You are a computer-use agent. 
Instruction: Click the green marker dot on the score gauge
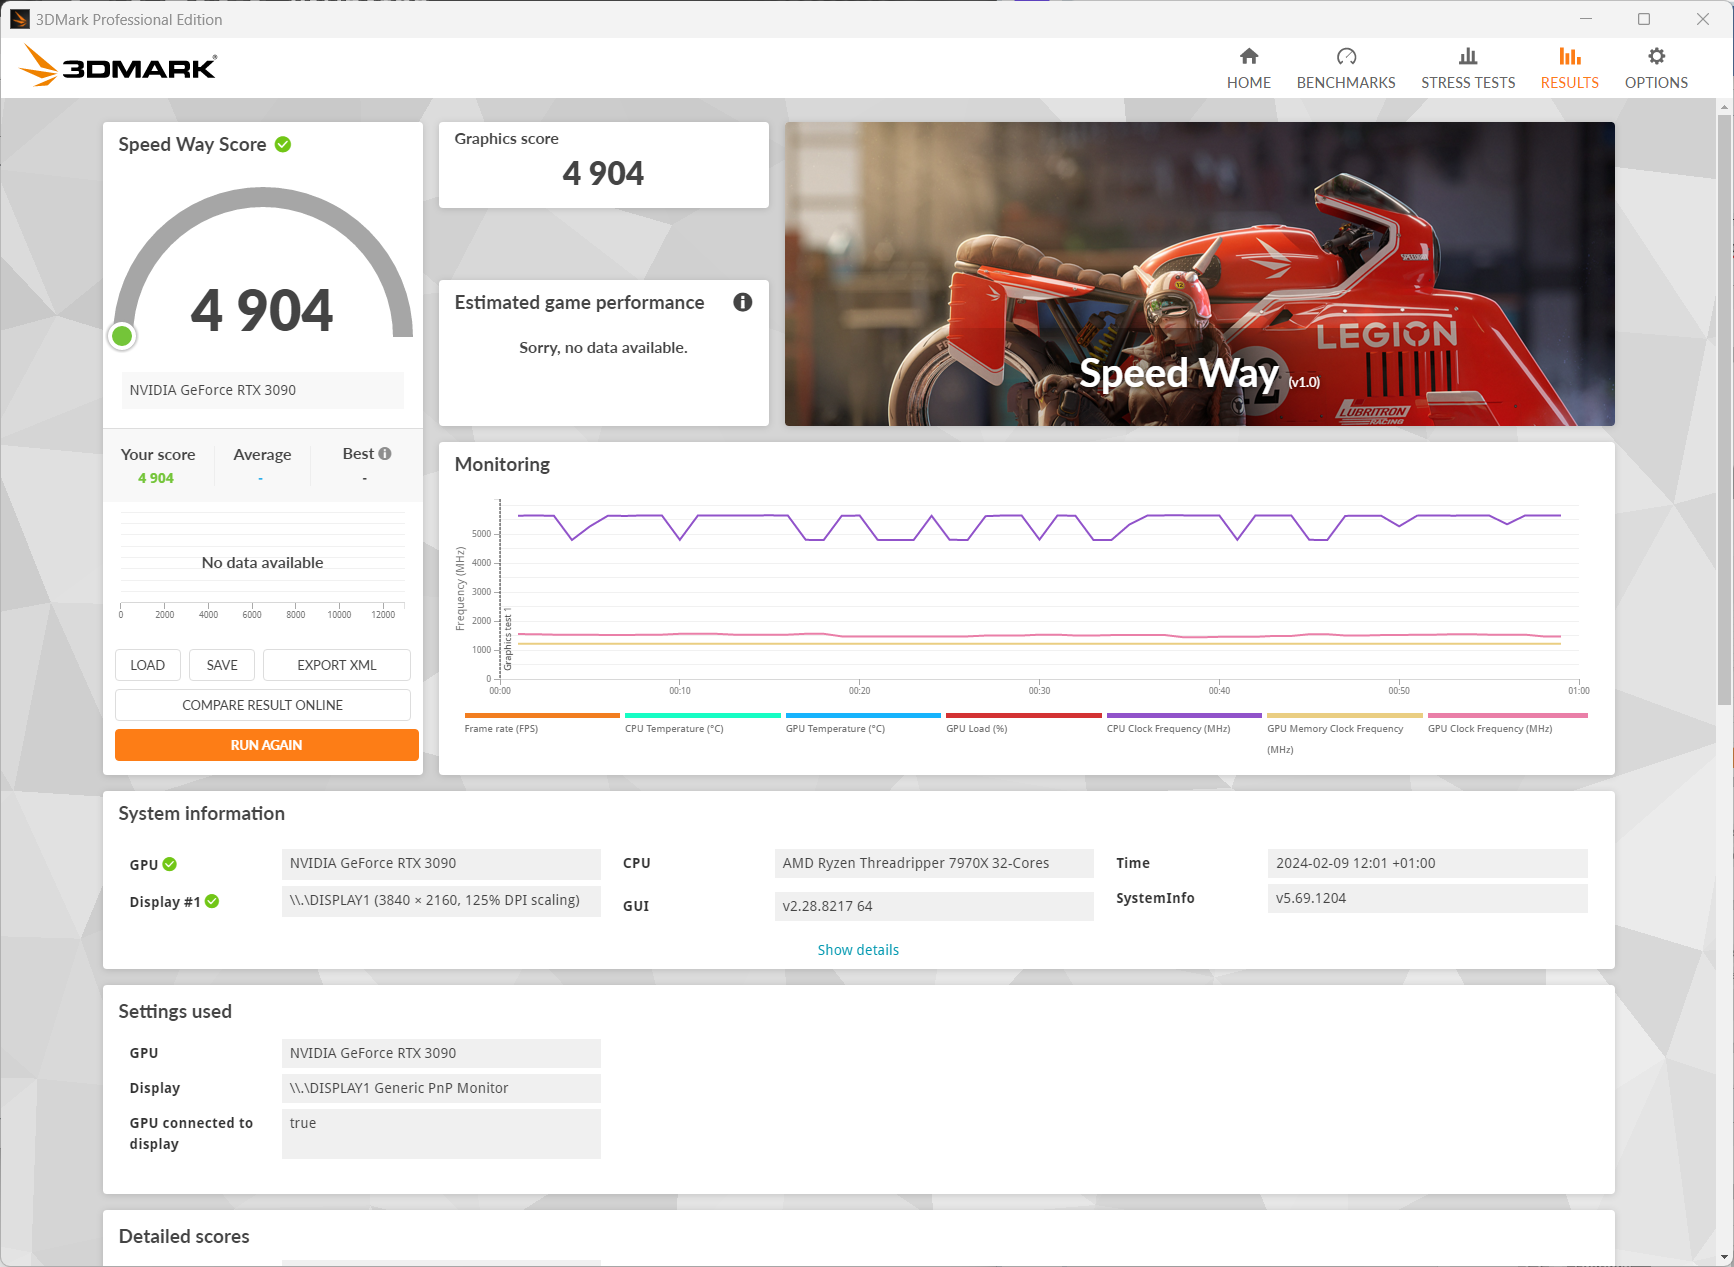click(122, 336)
